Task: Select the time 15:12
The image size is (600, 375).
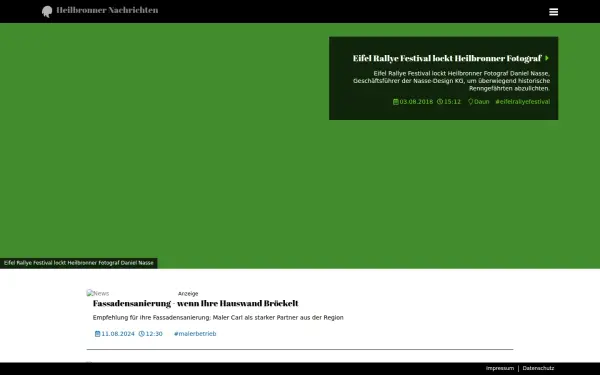Action: tap(452, 102)
